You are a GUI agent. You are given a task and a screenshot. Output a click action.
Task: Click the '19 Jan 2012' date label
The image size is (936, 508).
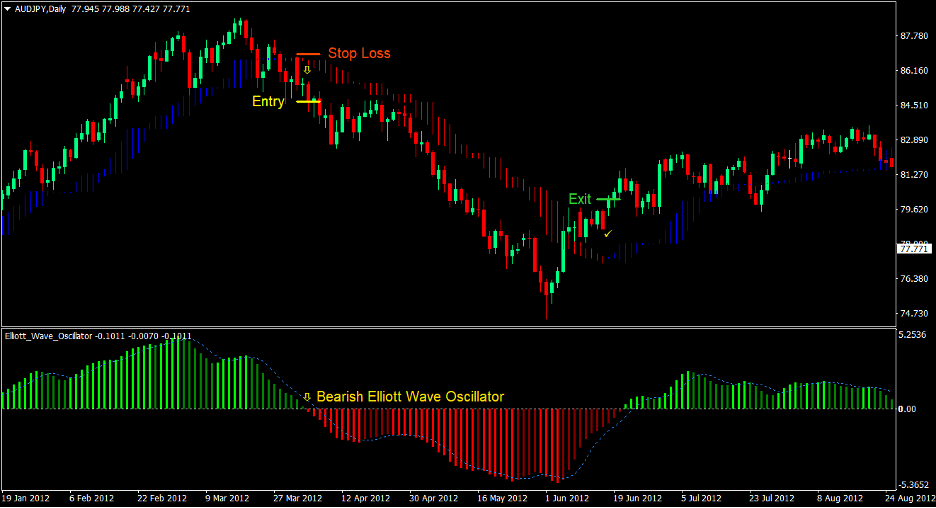[x=26, y=498]
